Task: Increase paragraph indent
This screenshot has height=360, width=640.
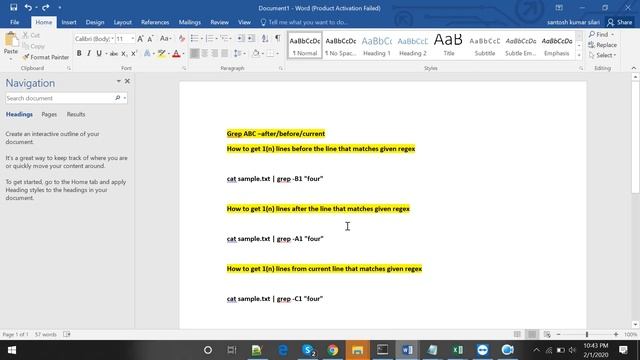Action: point(251,38)
